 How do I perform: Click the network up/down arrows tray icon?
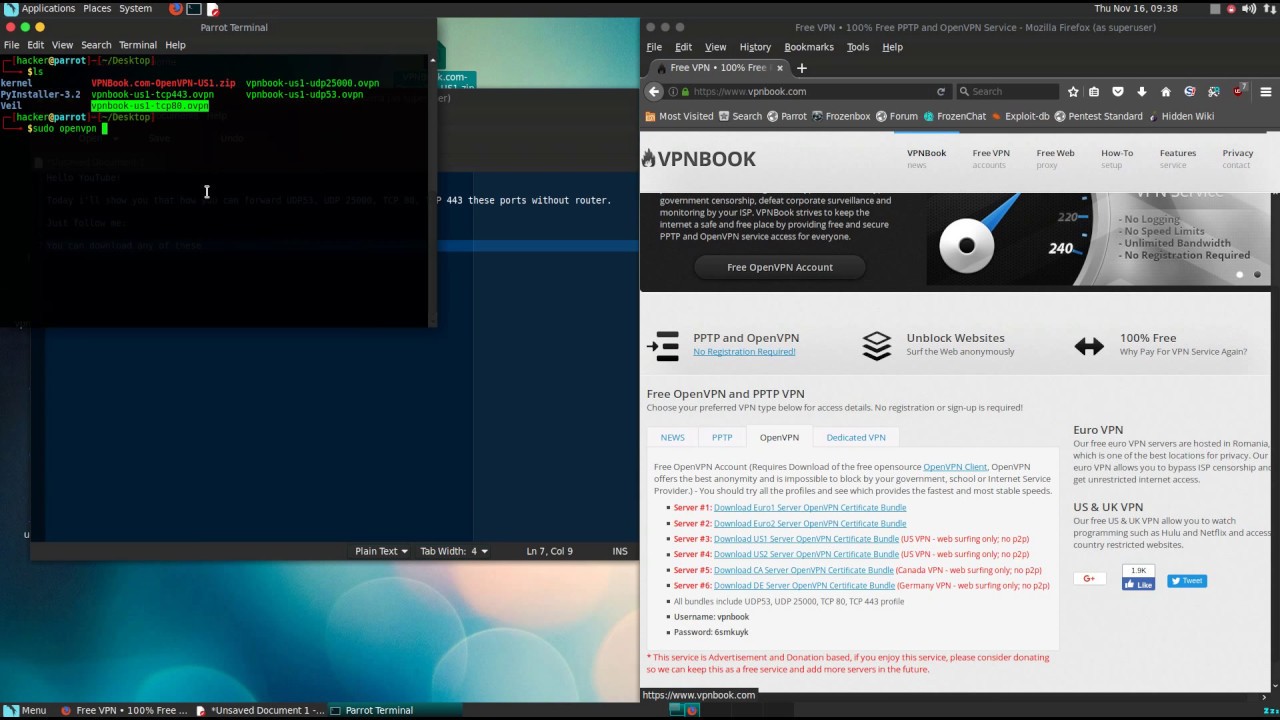[x=1269, y=8]
